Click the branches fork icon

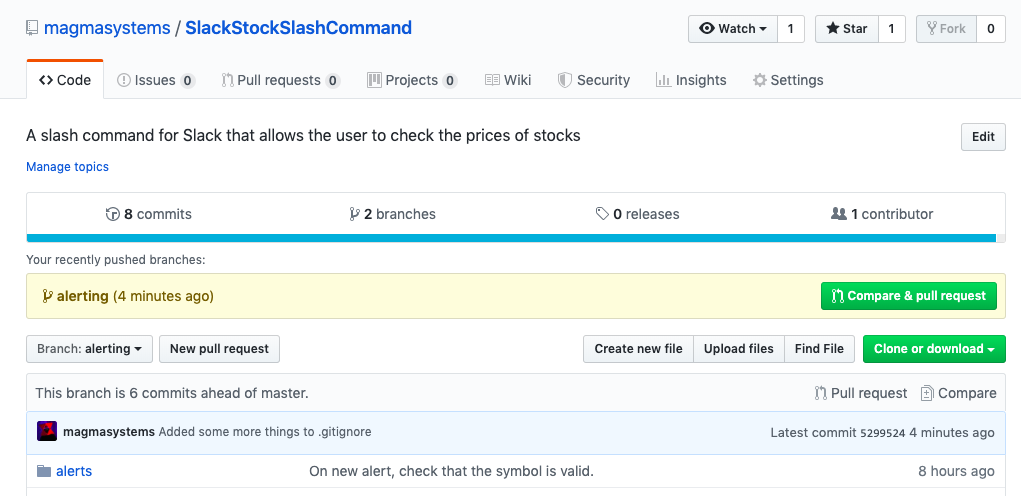click(354, 214)
